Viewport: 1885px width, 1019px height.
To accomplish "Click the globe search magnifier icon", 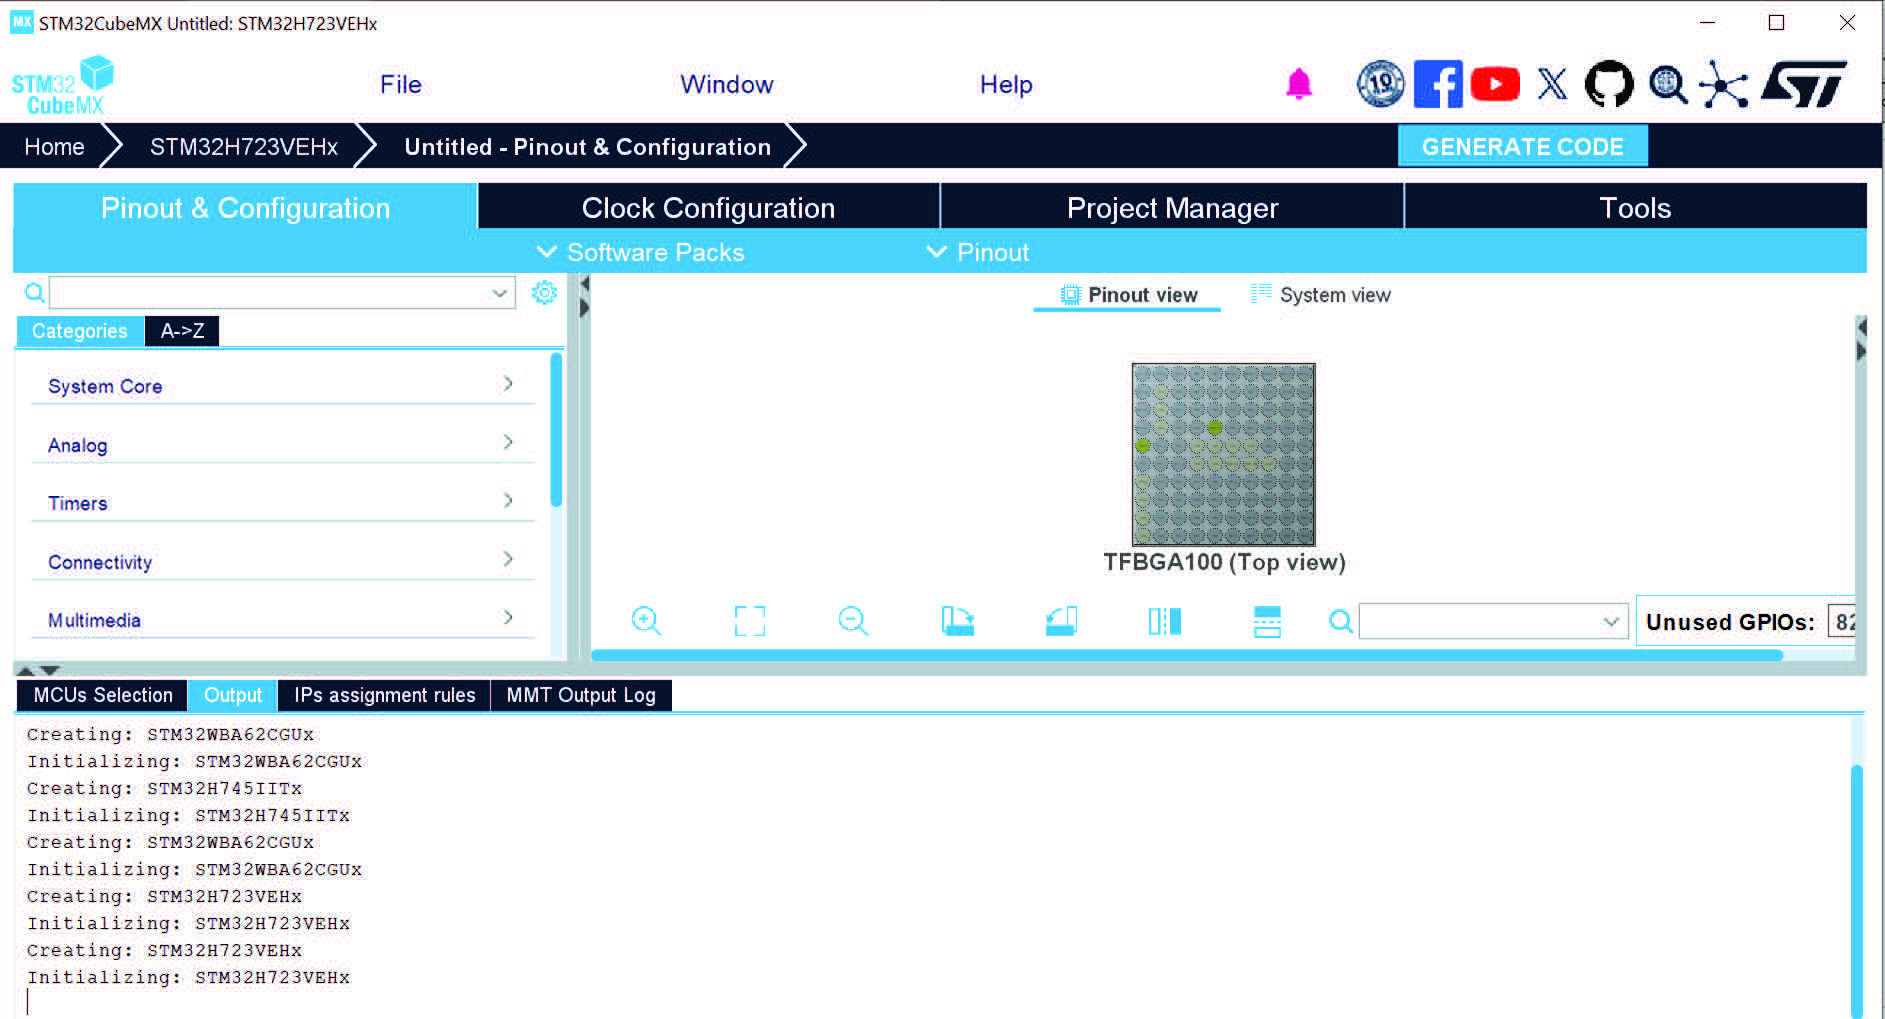I will [x=1667, y=84].
